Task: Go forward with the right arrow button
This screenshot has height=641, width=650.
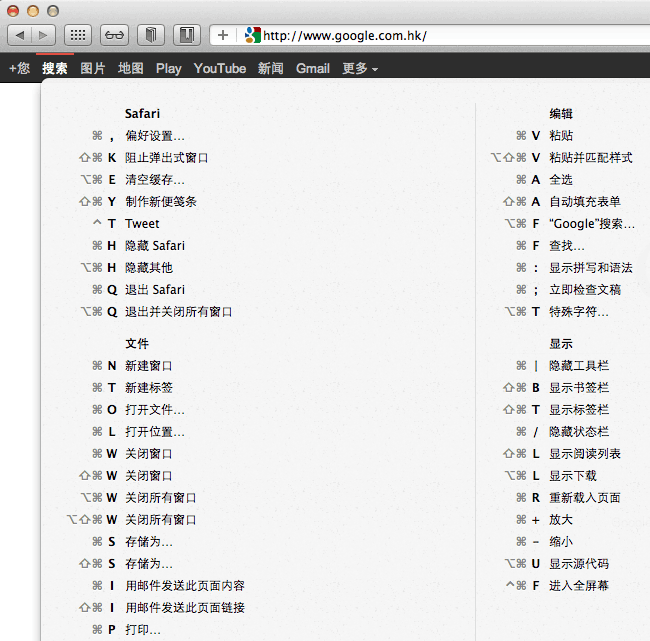Action: (43, 35)
